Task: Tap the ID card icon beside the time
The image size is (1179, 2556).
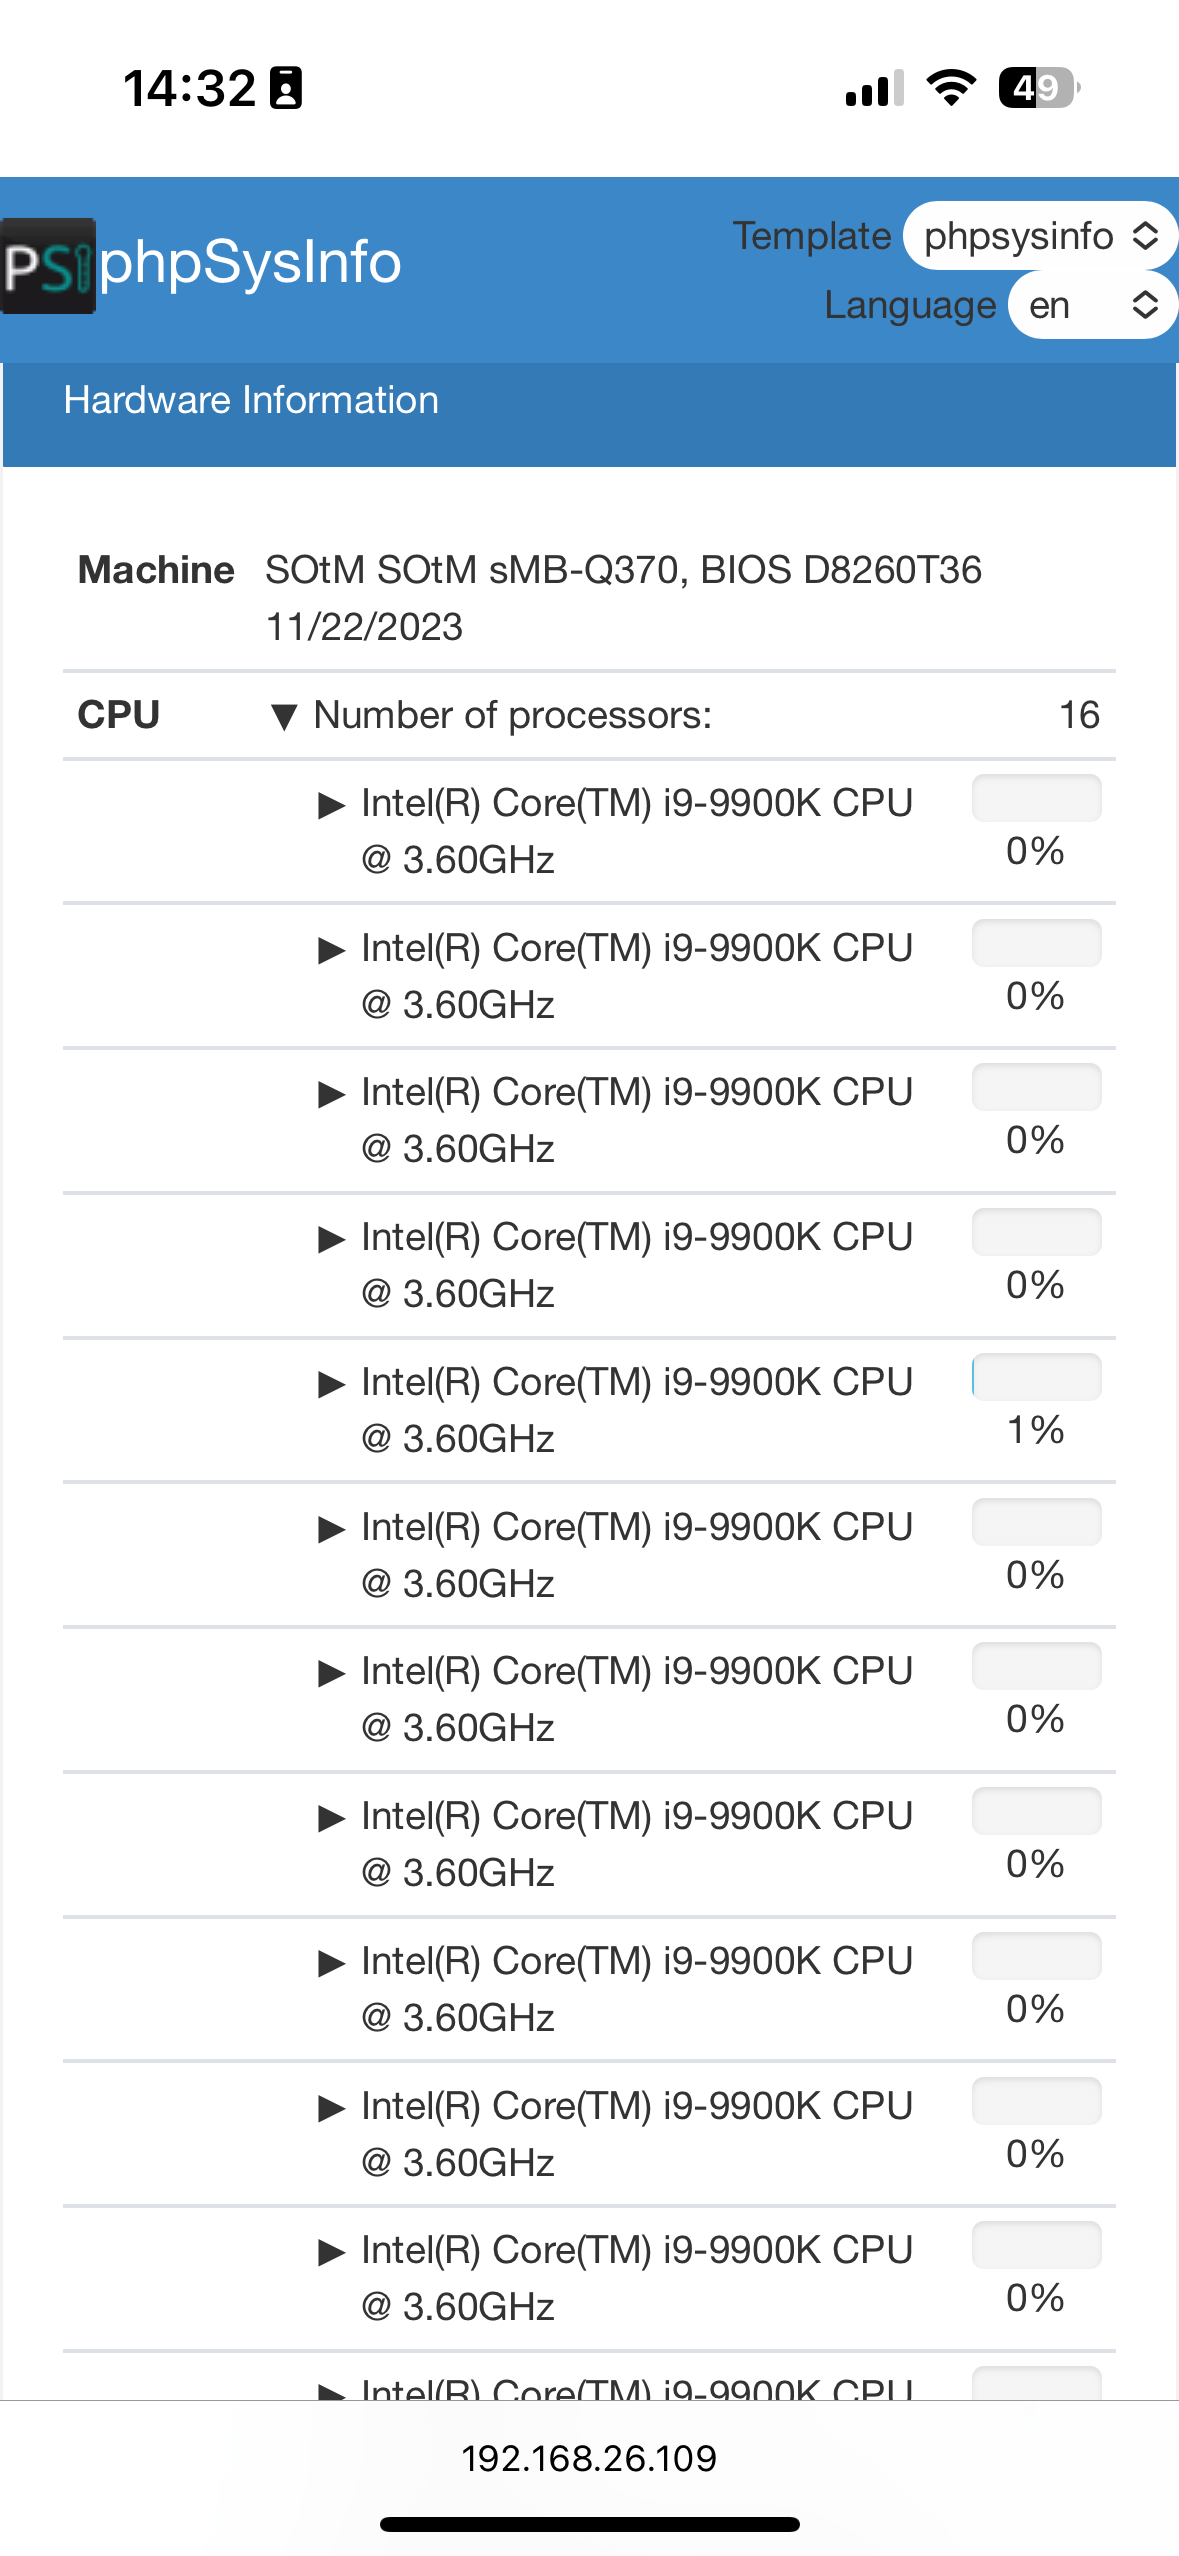Action: pos(286,88)
